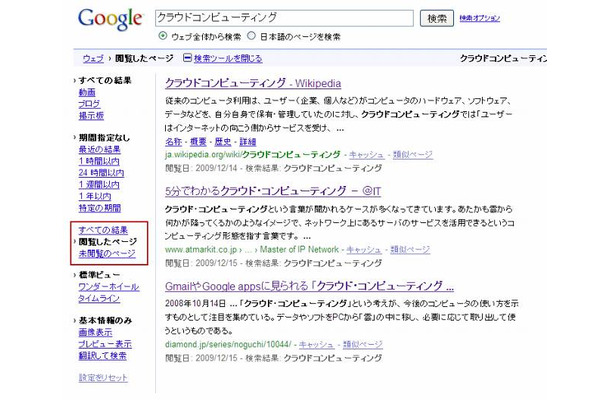Open 類似ページ for Wikipedia result
This screenshot has width=610, height=400.
[413, 155]
